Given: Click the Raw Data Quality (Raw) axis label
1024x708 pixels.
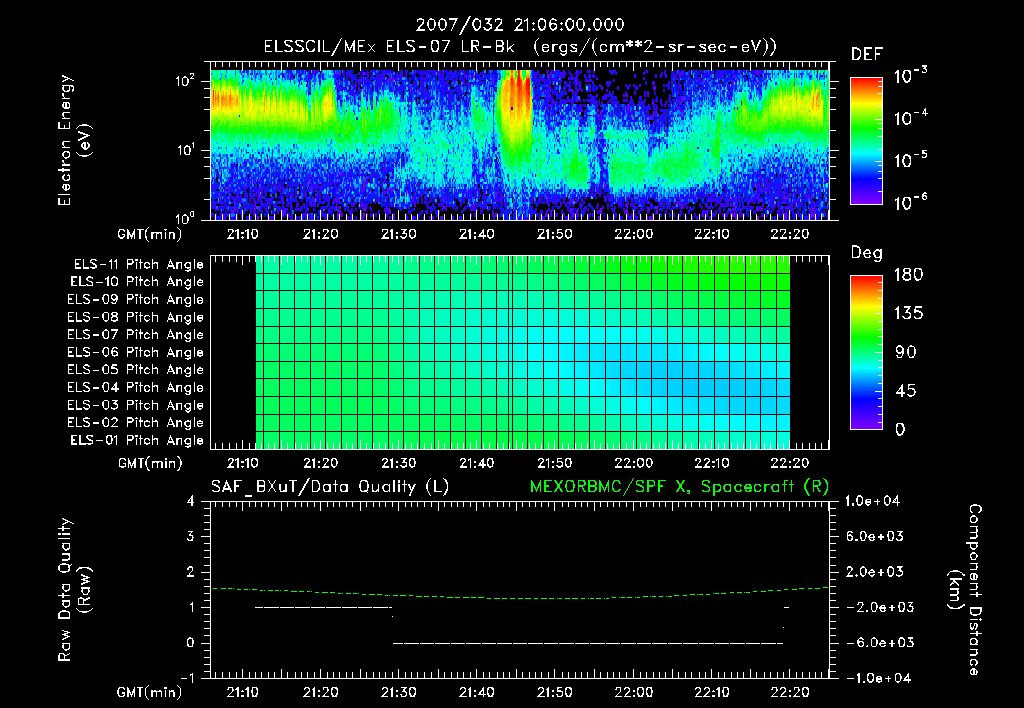Looking at the screenshot, I should click(74, 590).
